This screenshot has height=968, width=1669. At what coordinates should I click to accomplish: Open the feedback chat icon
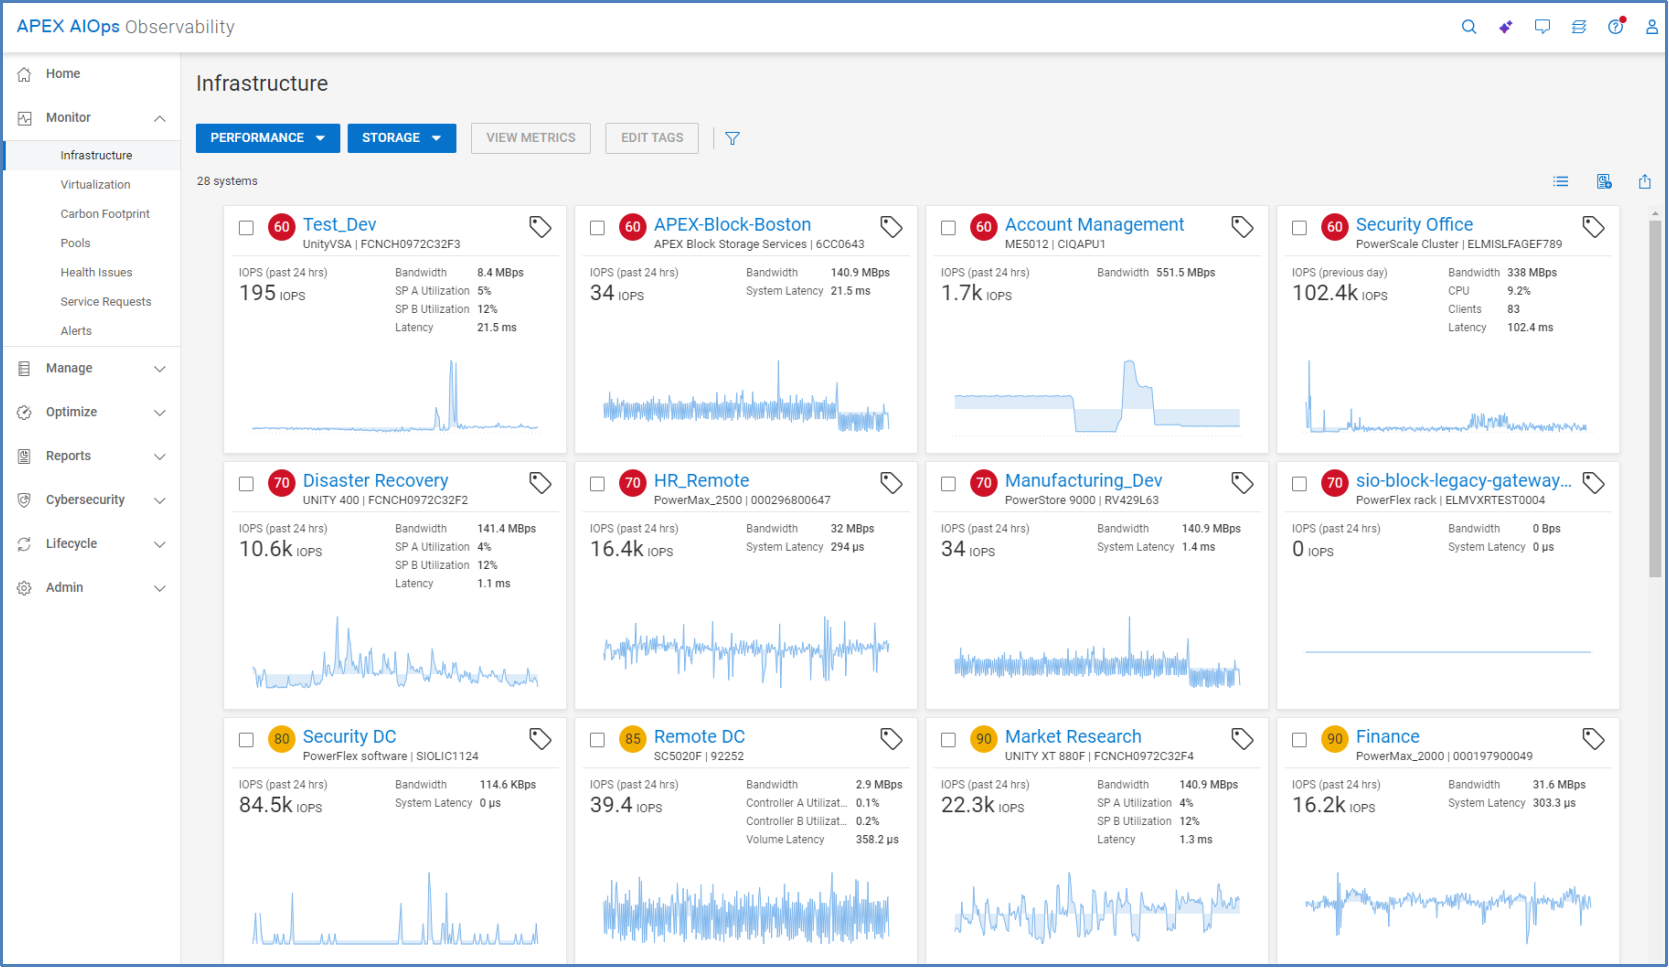pyautogui.click(x=1542, y=27)
